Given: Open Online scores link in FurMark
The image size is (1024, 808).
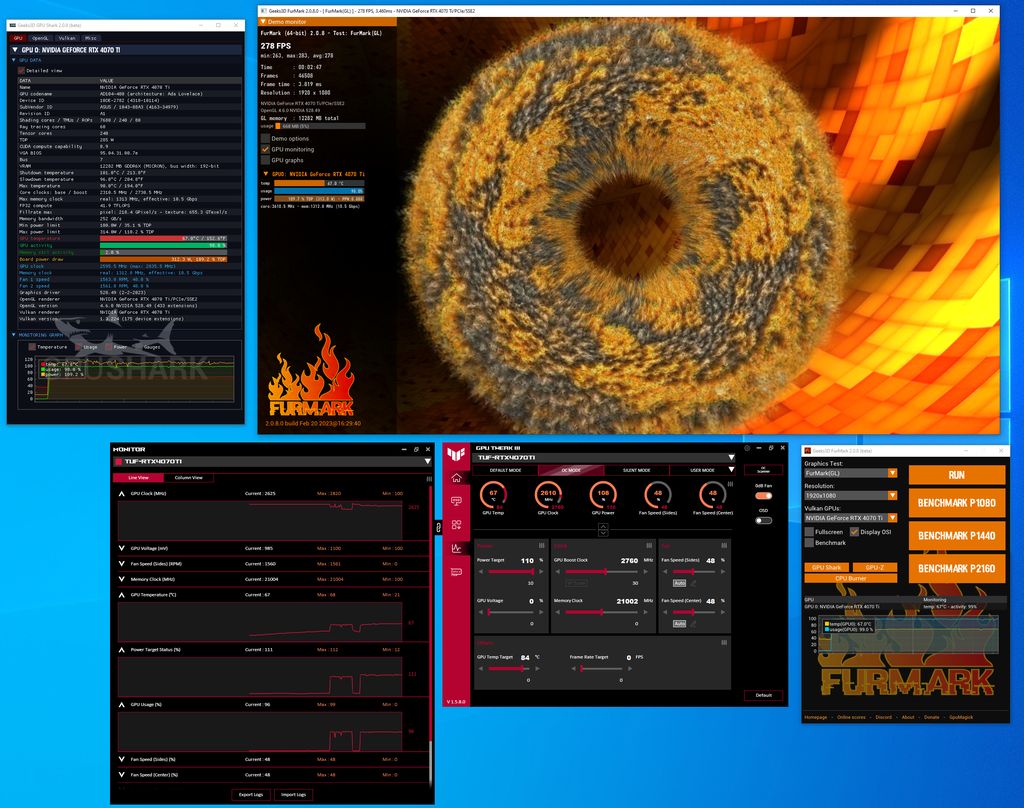Looking at the screenshot, I should click(x=851, y=717).
